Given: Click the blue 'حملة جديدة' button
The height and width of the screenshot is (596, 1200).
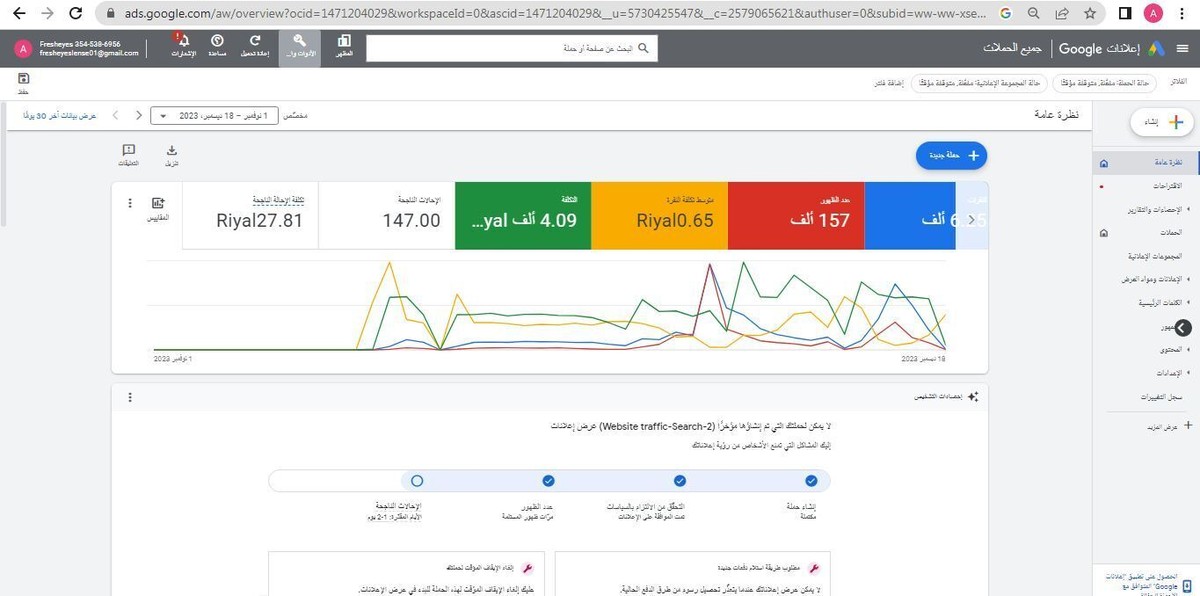Looking at the screenshot, I should coord(950,155).
